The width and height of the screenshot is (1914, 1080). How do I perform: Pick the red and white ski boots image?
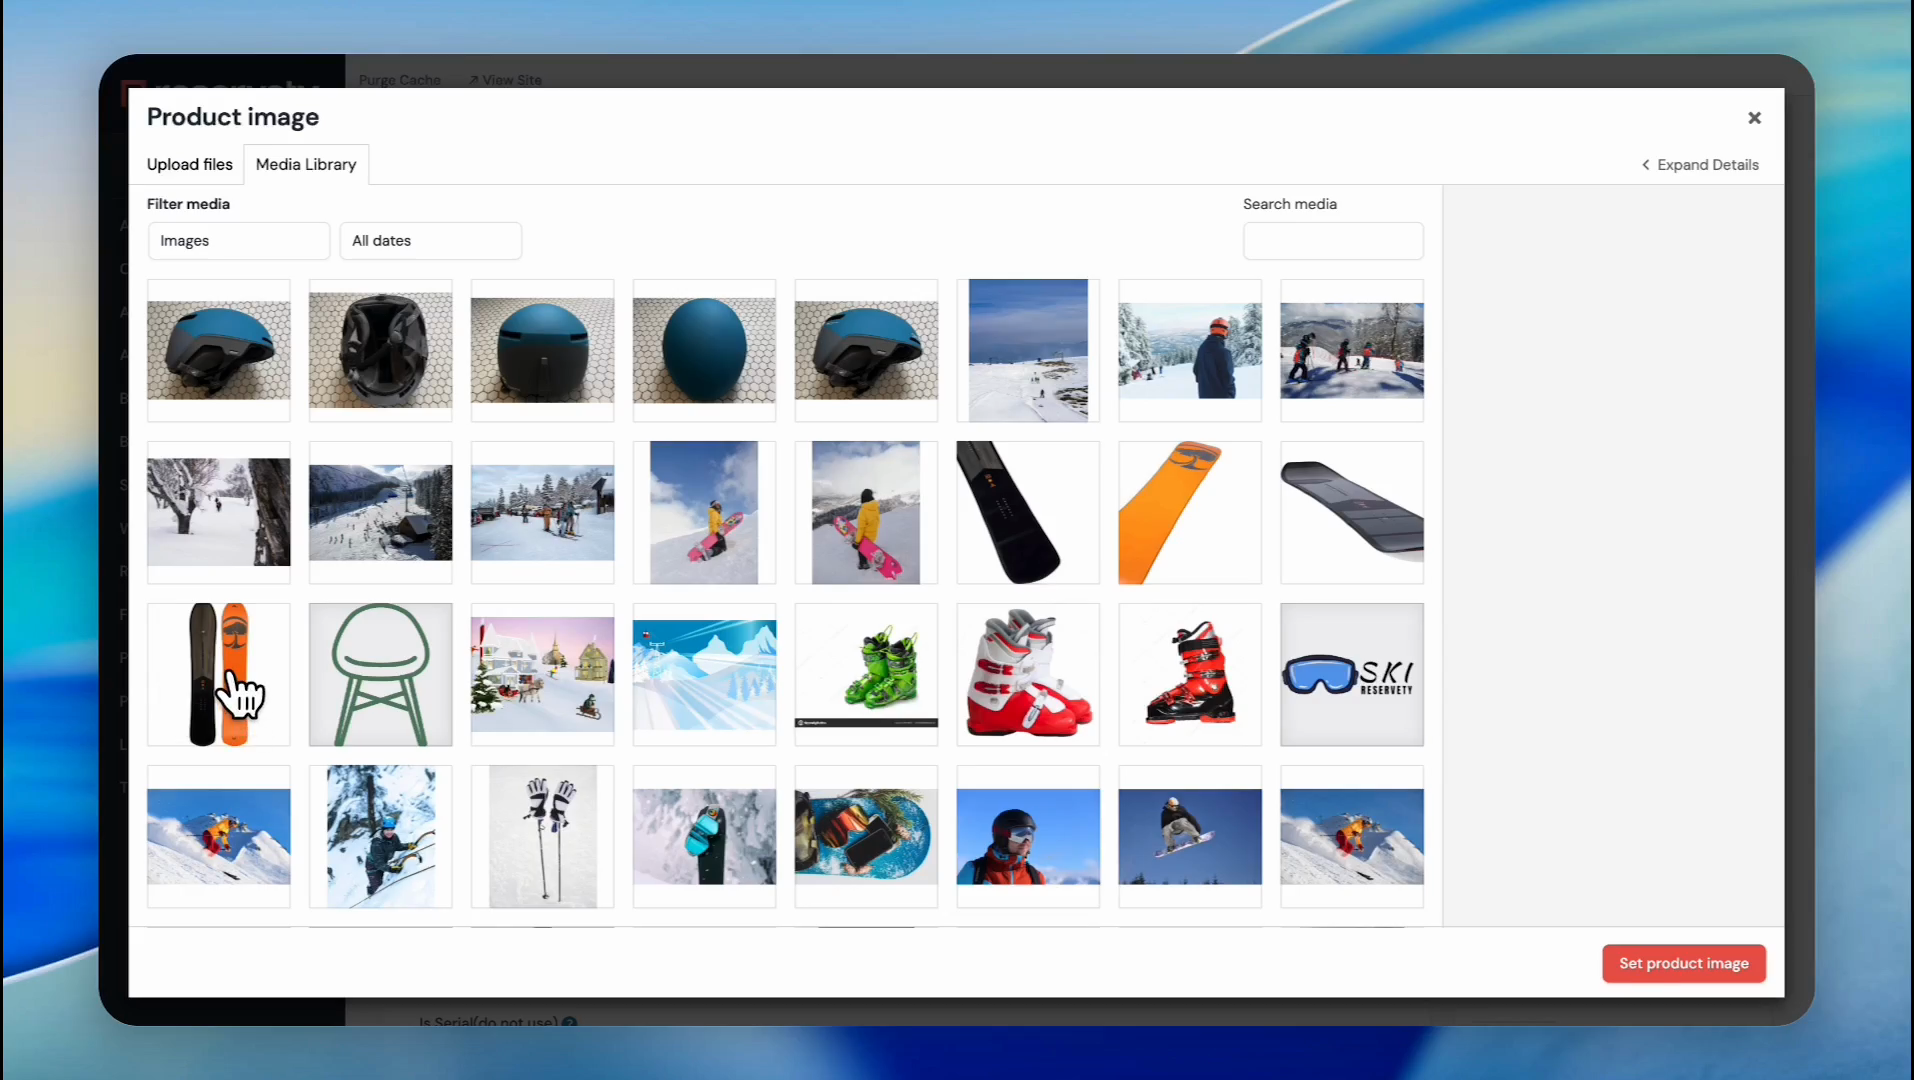[x=1027, y=675]
